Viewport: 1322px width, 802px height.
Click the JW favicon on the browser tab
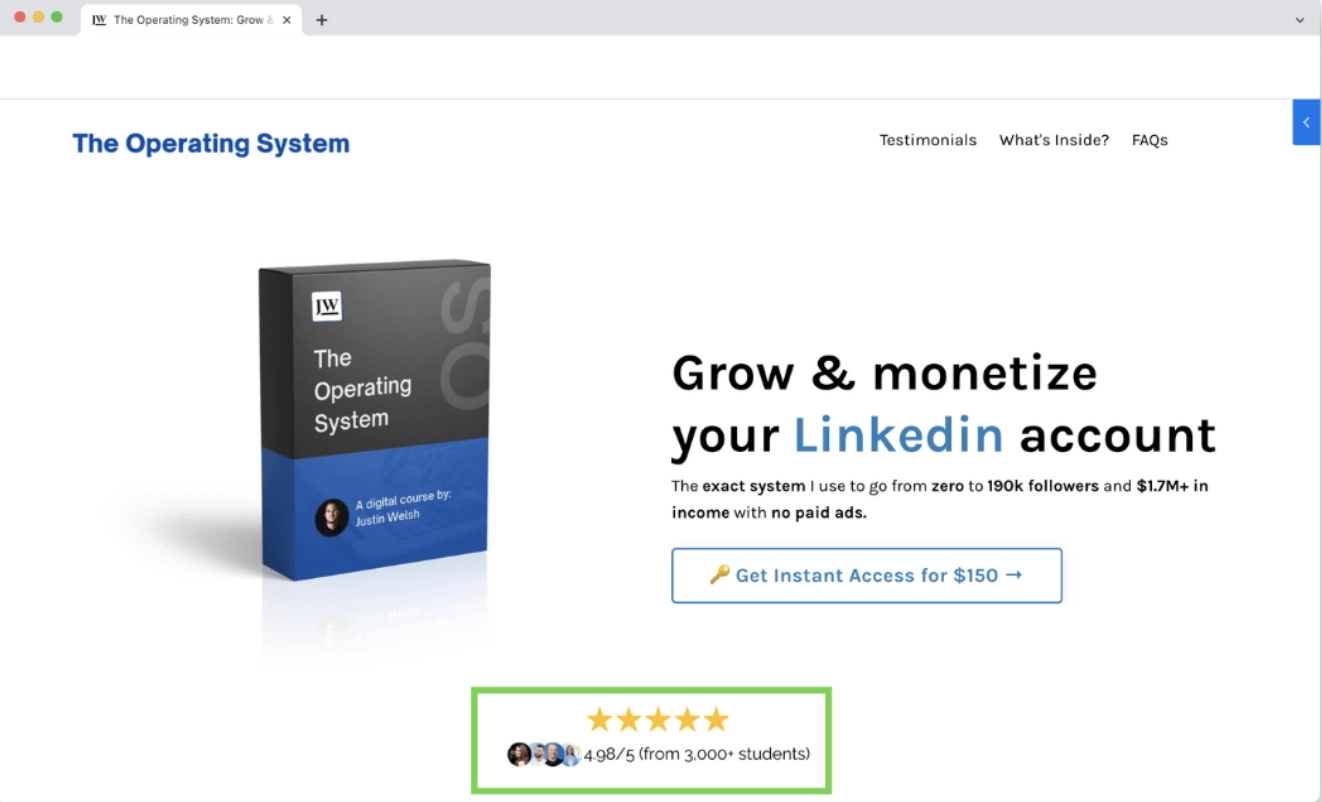(99, 19)
